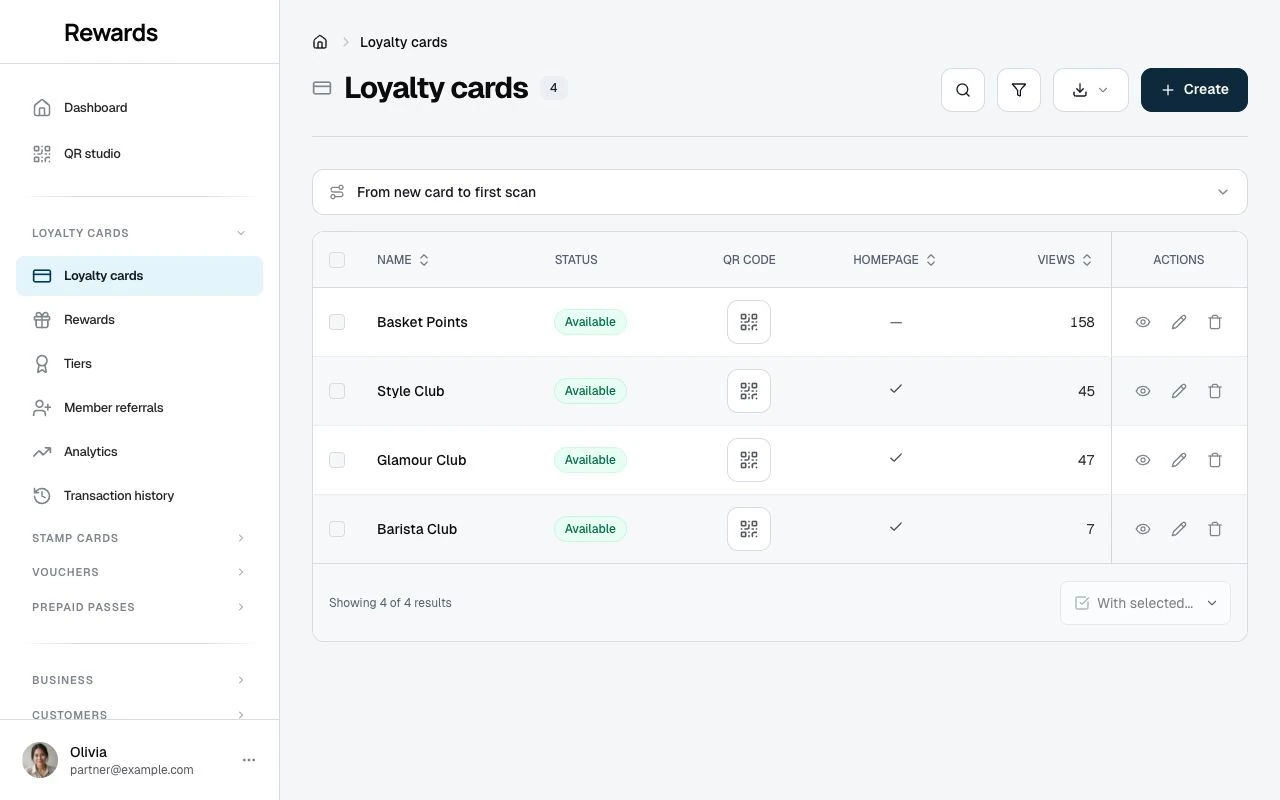
Task: Go to Dashboard in the sidebar
Action: pos(139,108)
